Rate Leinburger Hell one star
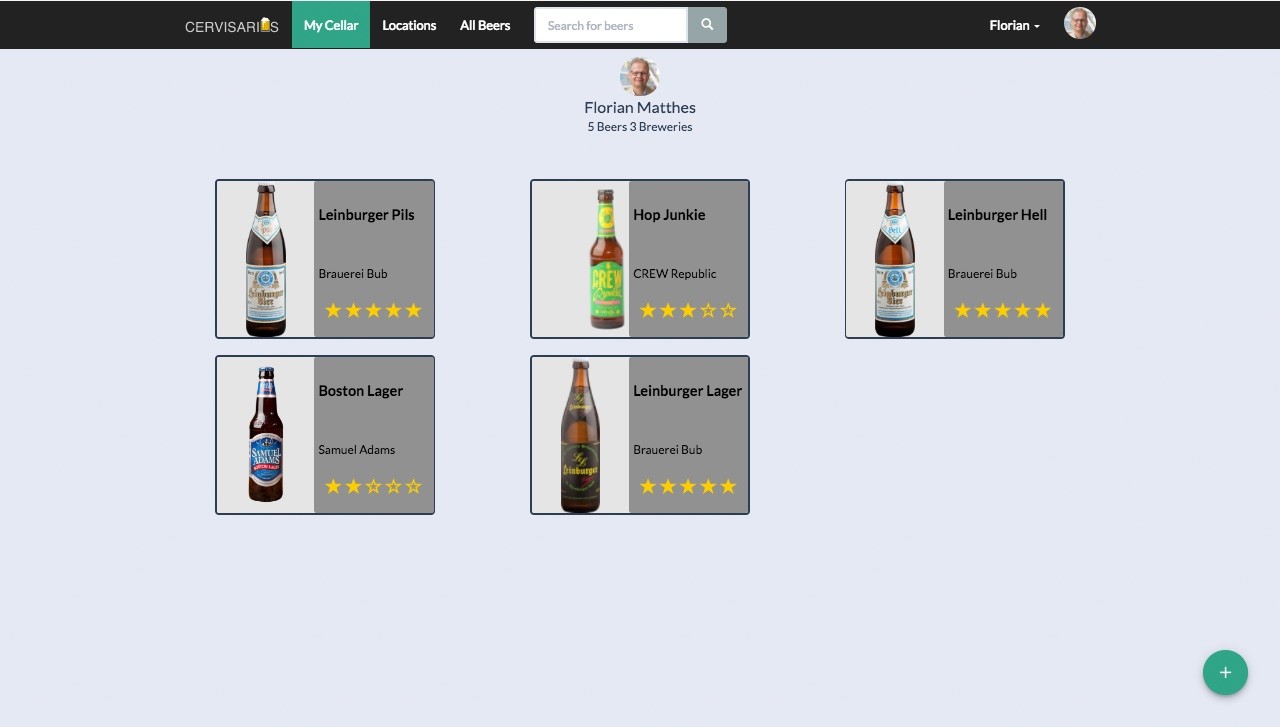The image size is (1280, 727). tap(963, 310)
